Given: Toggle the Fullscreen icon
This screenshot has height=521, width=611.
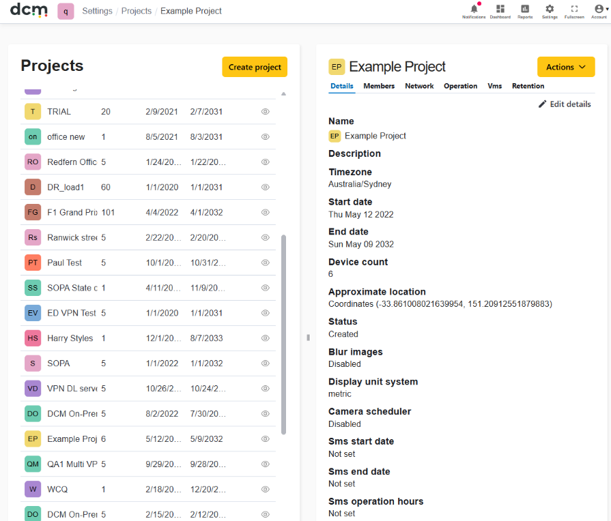Looking at the screenshot, I should [x=574, y=11].
